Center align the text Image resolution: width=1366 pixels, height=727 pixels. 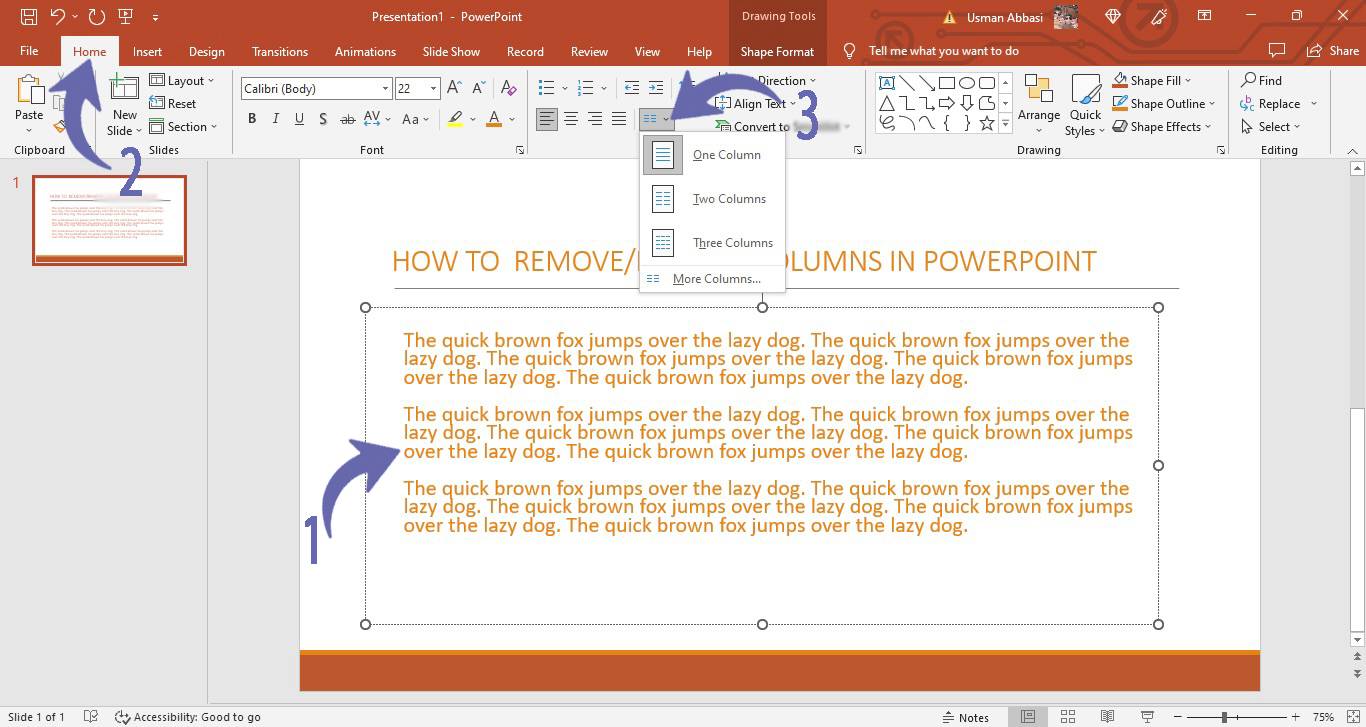(571, 119)
